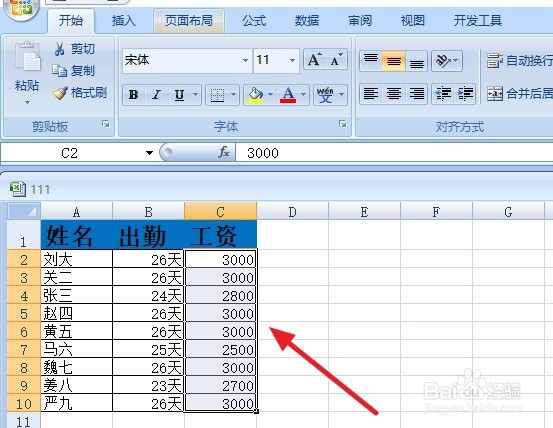Click the Select All corner button
The image size is (553, 428).
(x=24, y=211)
